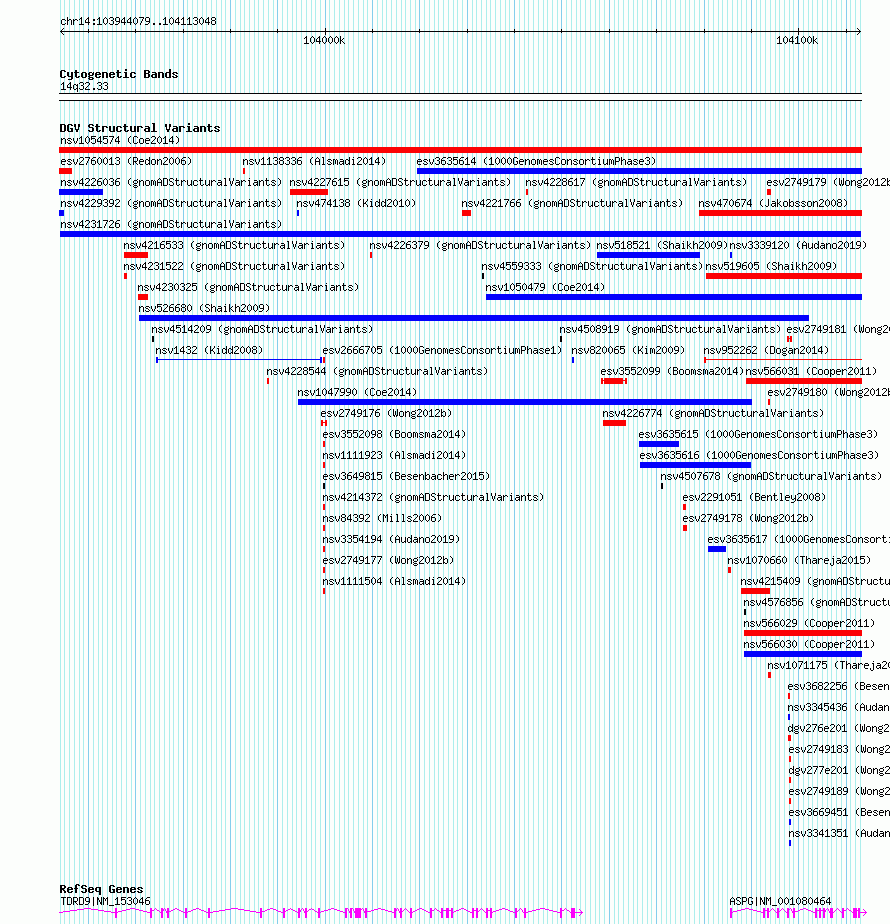
Task: Open nsv1138336 (Alsmadi2014) variant entry
Action: click(x=314, y=161)
